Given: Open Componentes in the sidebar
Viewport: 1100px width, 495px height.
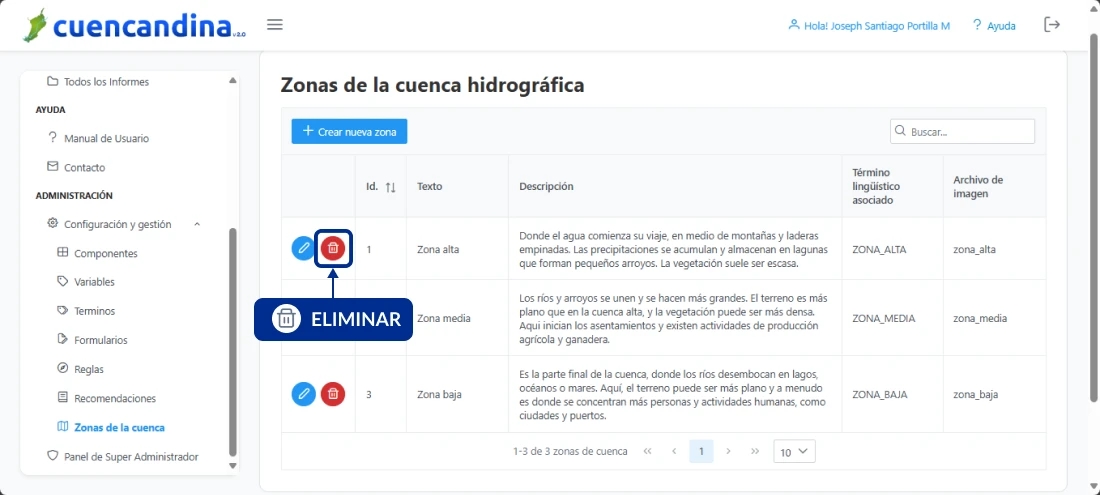Looking at the screenshot, I should click(x=105, y=253).
